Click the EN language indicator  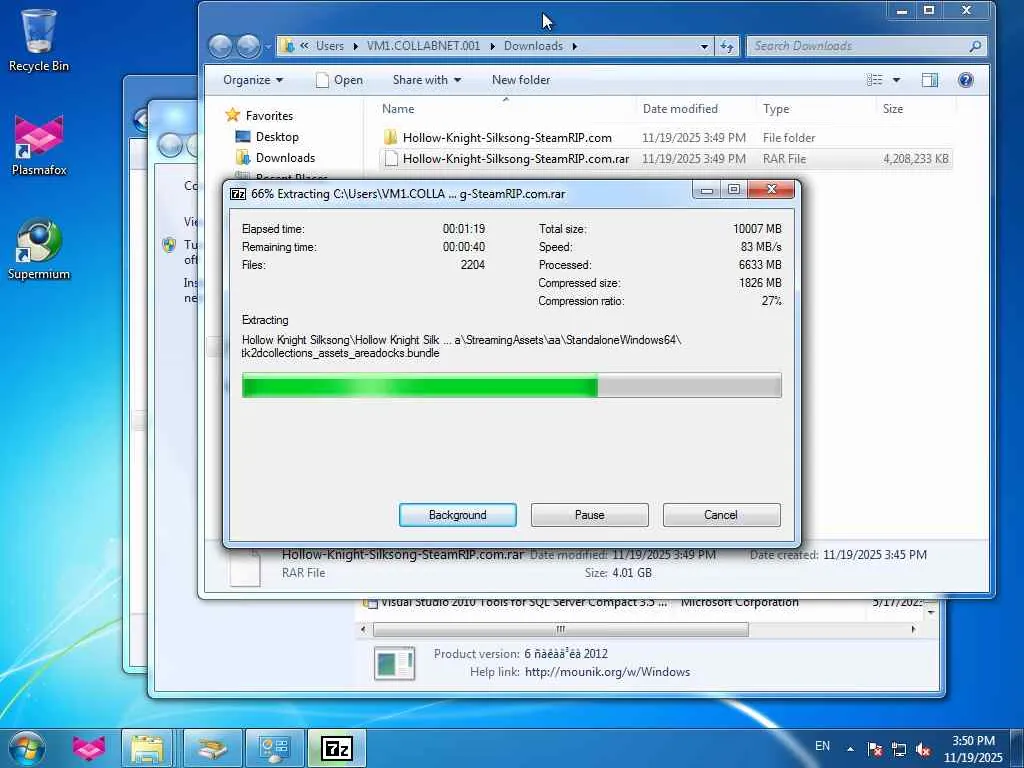coord(822,746)
